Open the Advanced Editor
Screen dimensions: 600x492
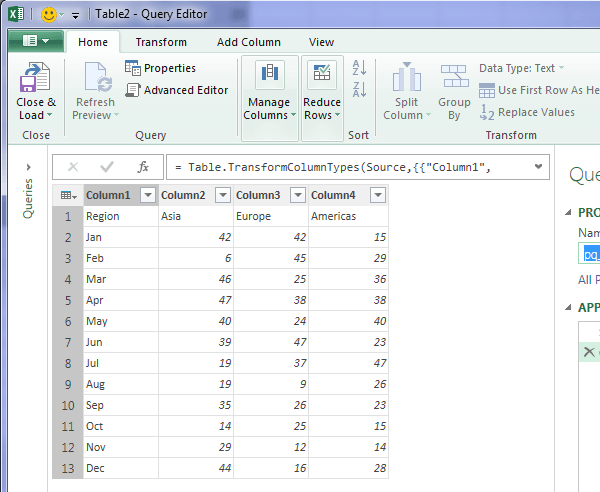tap(177, 90)
